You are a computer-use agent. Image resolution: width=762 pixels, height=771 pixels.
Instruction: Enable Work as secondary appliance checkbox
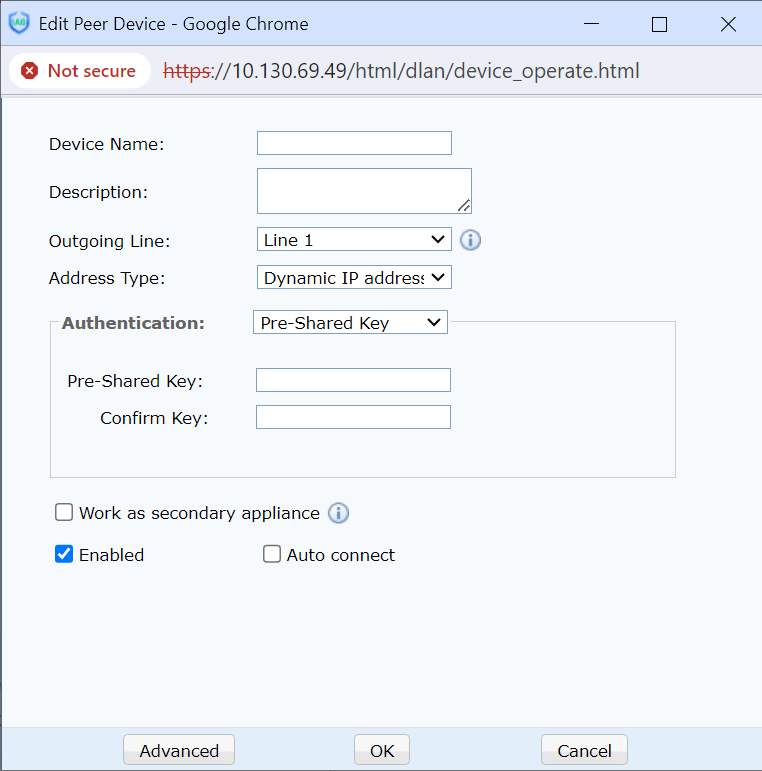pos(64,513)
